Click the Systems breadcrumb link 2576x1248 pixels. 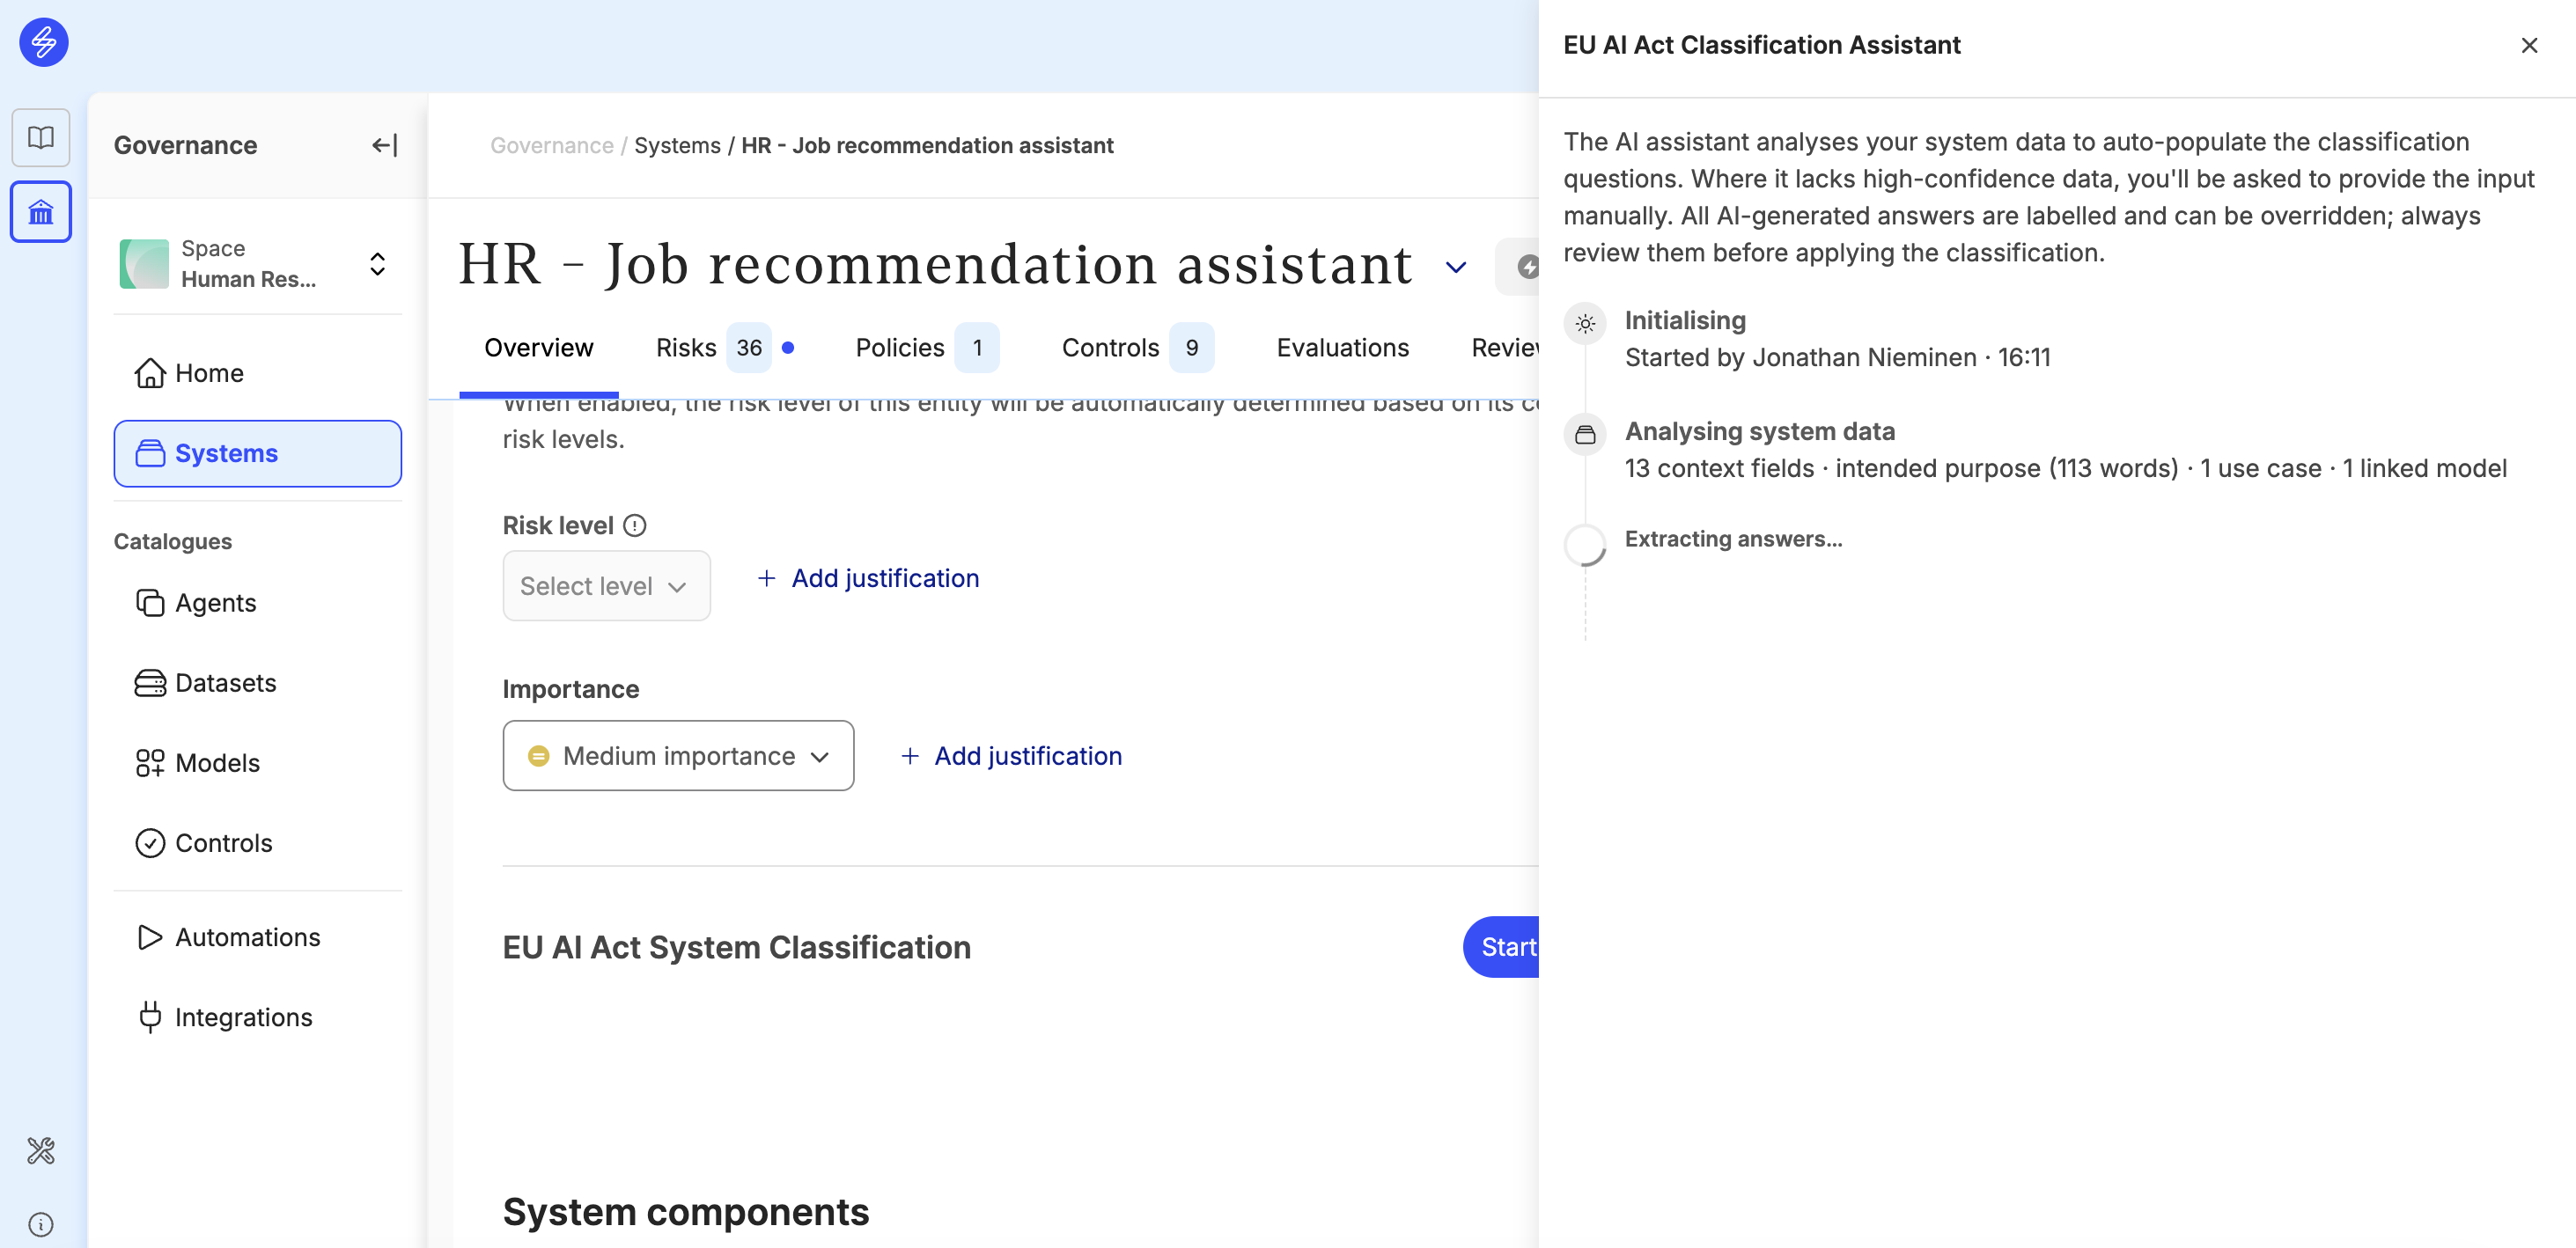[677, 146]
